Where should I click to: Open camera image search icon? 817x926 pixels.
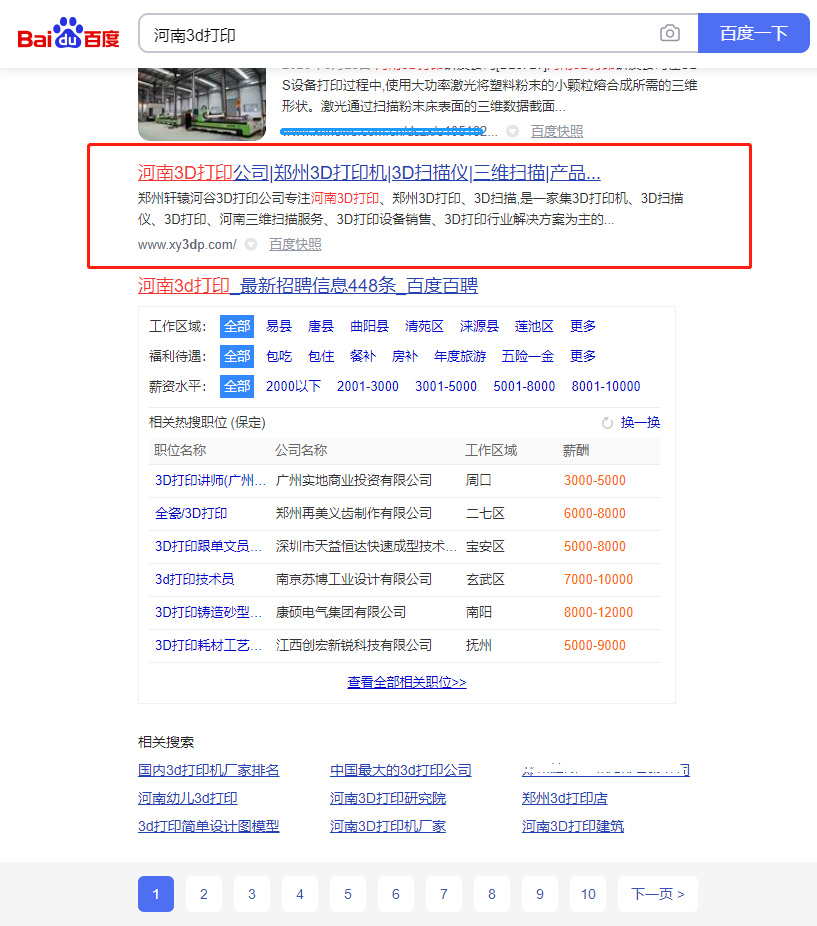tap(669, 33)
